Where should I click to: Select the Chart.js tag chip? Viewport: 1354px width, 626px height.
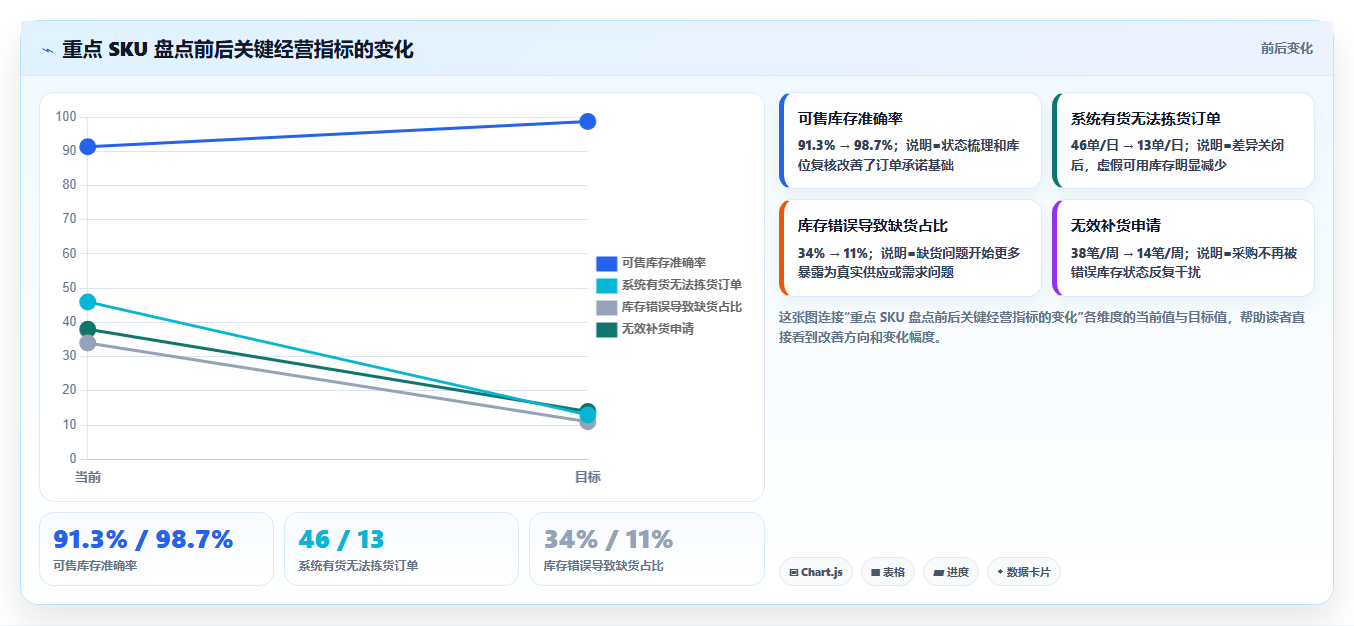[816, 572]
